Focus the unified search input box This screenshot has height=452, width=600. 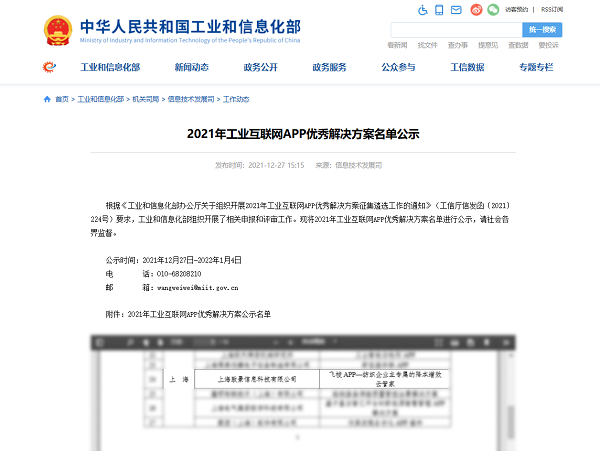coord(457,29)
